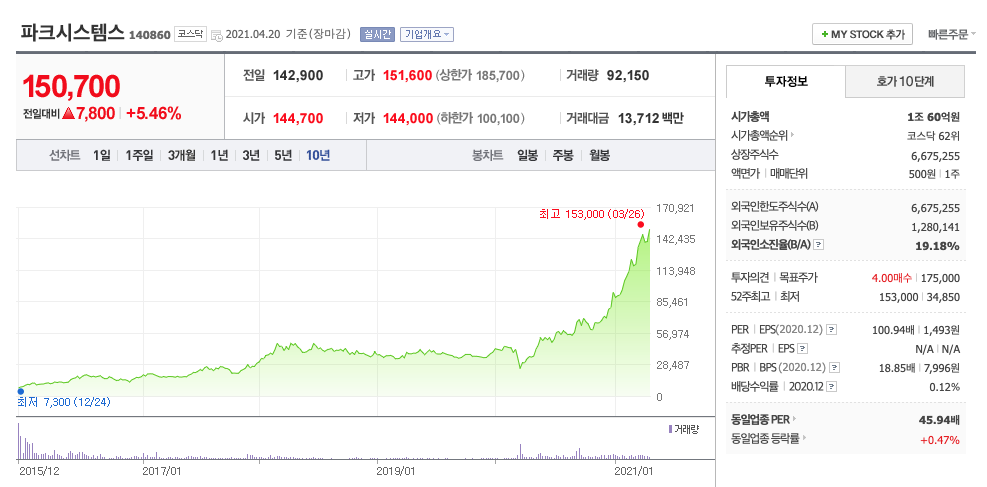Screen dimensions: 987x487
Task: Click the help icon next to PBR BPS(2020.12)
Action: [x=835, y=367]
